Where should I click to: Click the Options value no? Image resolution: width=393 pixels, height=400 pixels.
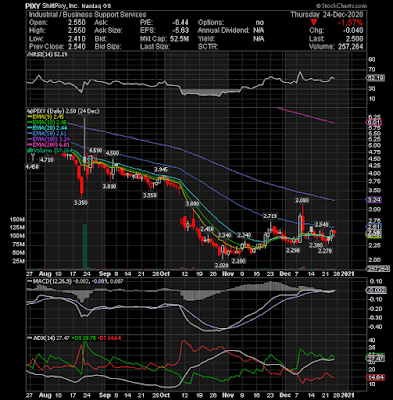(260, 23)
